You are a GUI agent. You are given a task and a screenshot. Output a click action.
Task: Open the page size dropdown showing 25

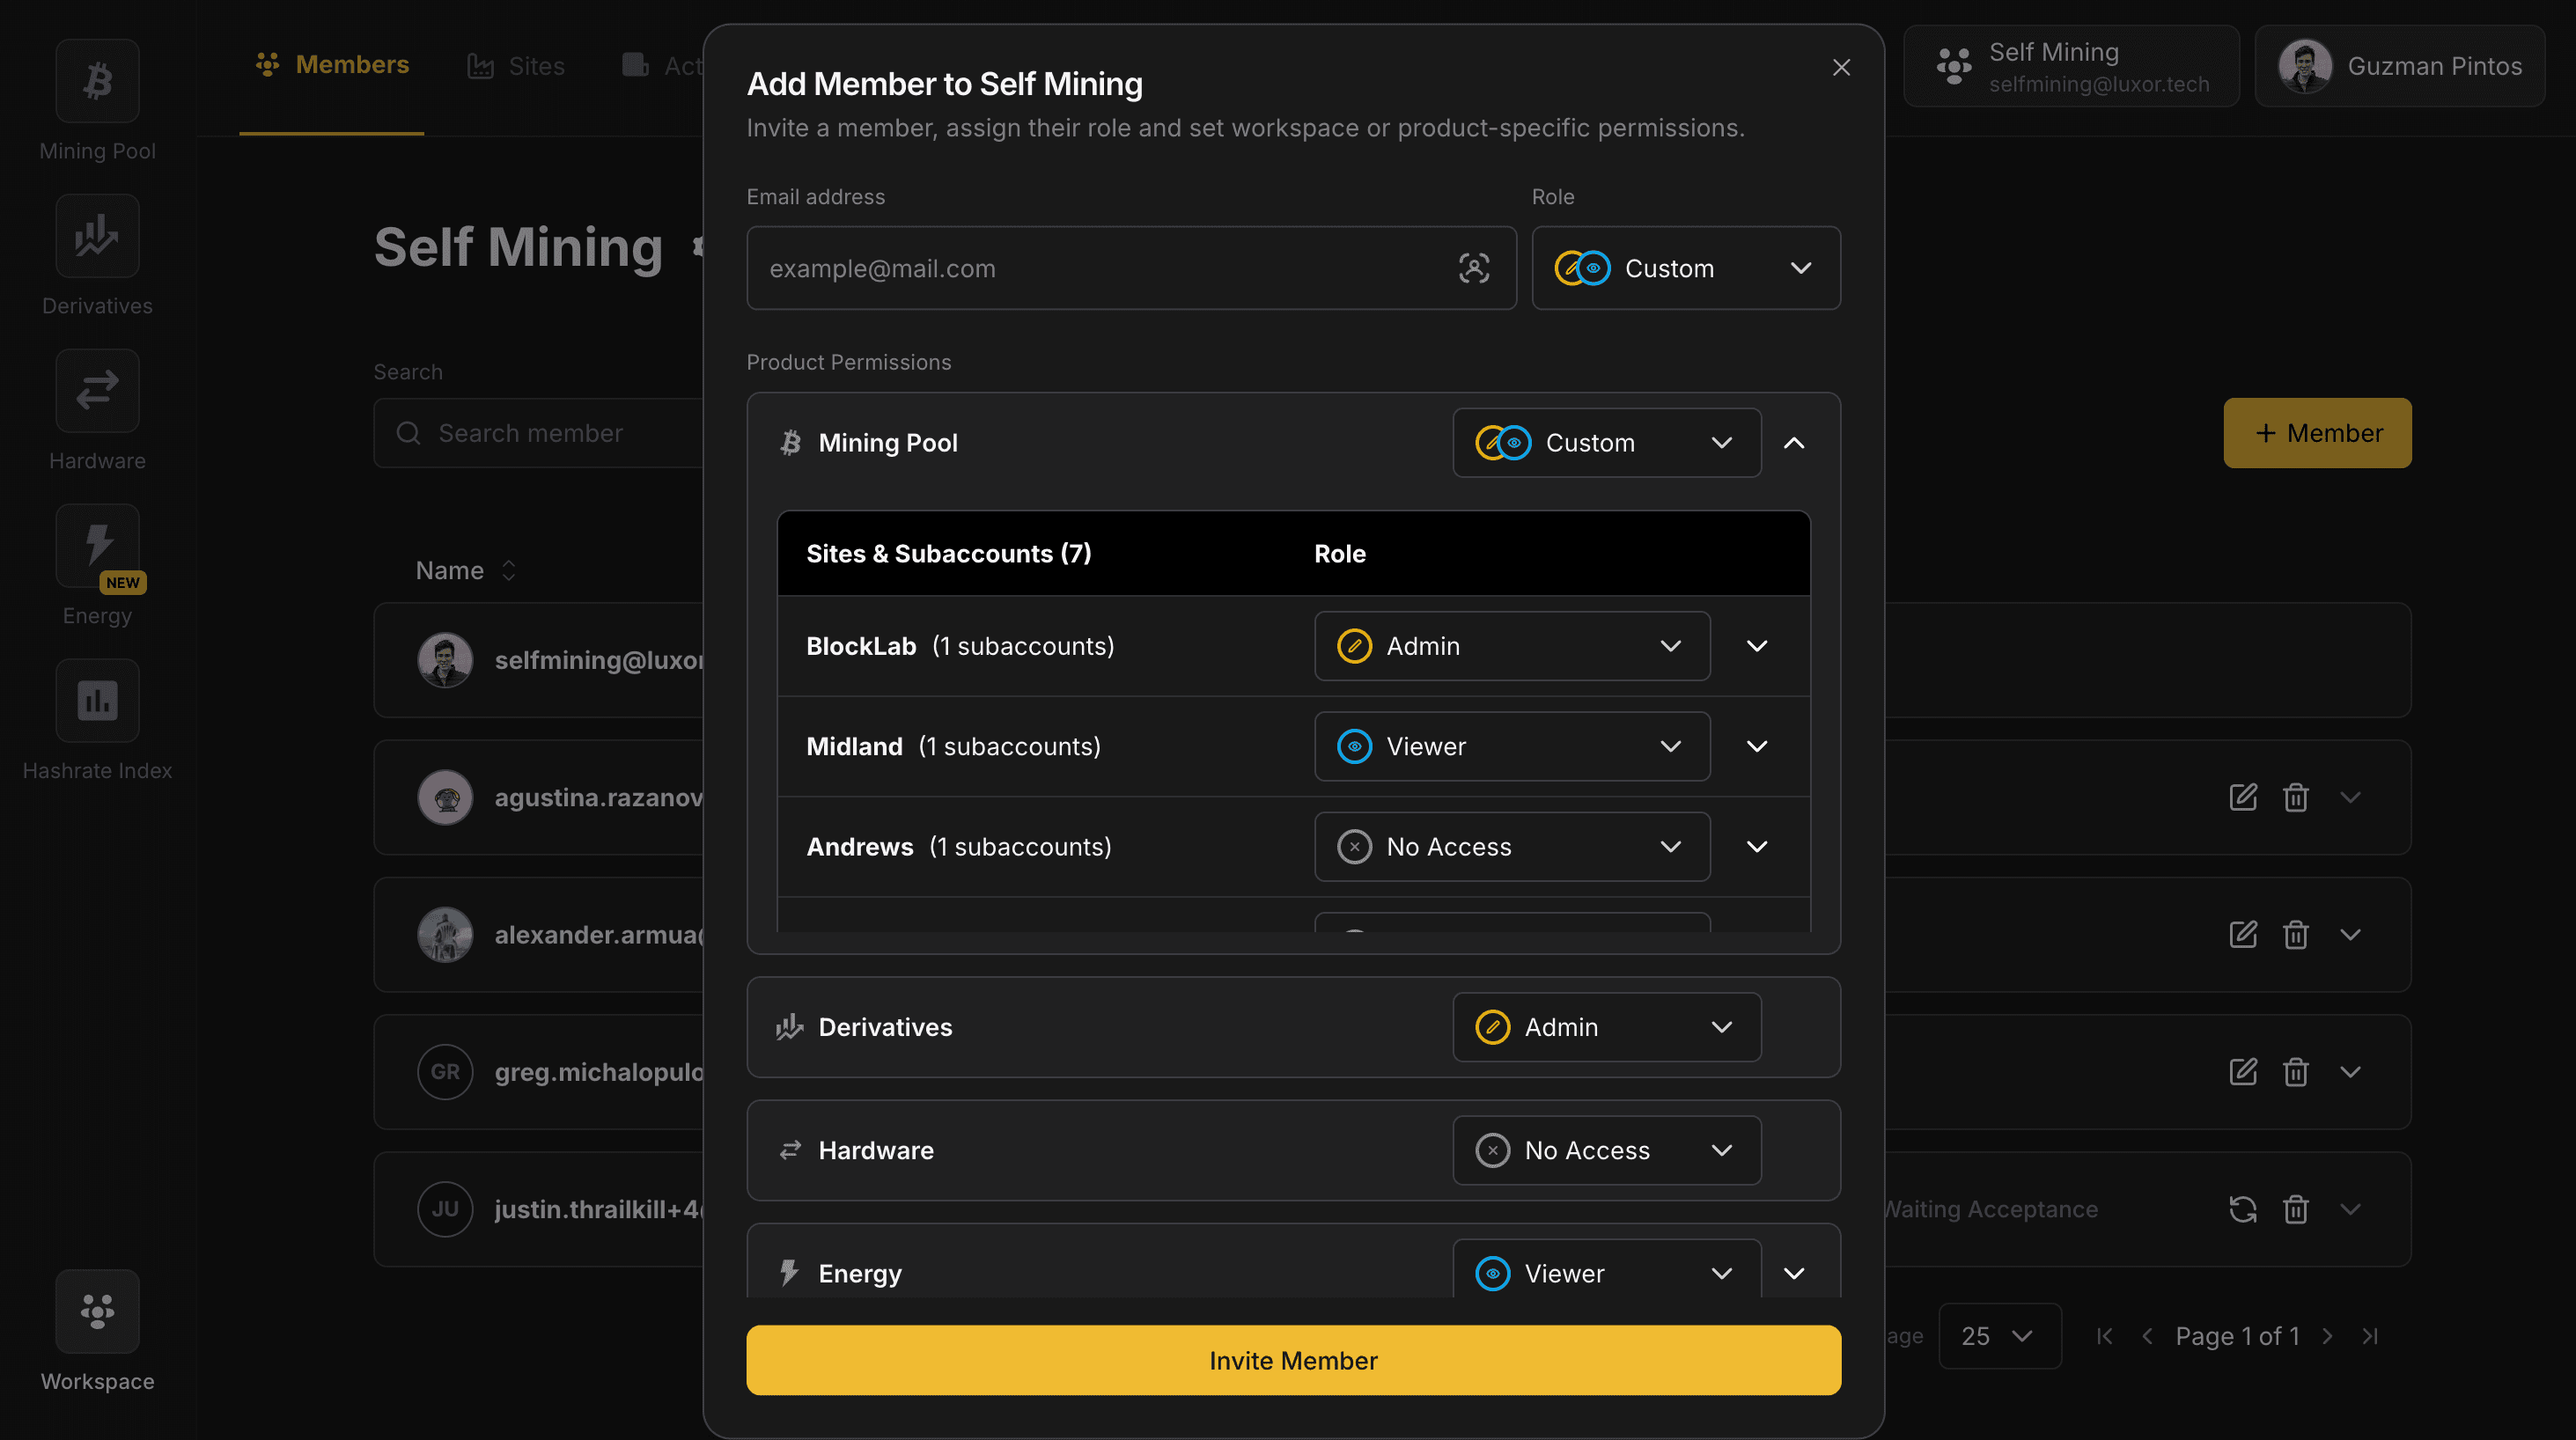point(1999,1336)
